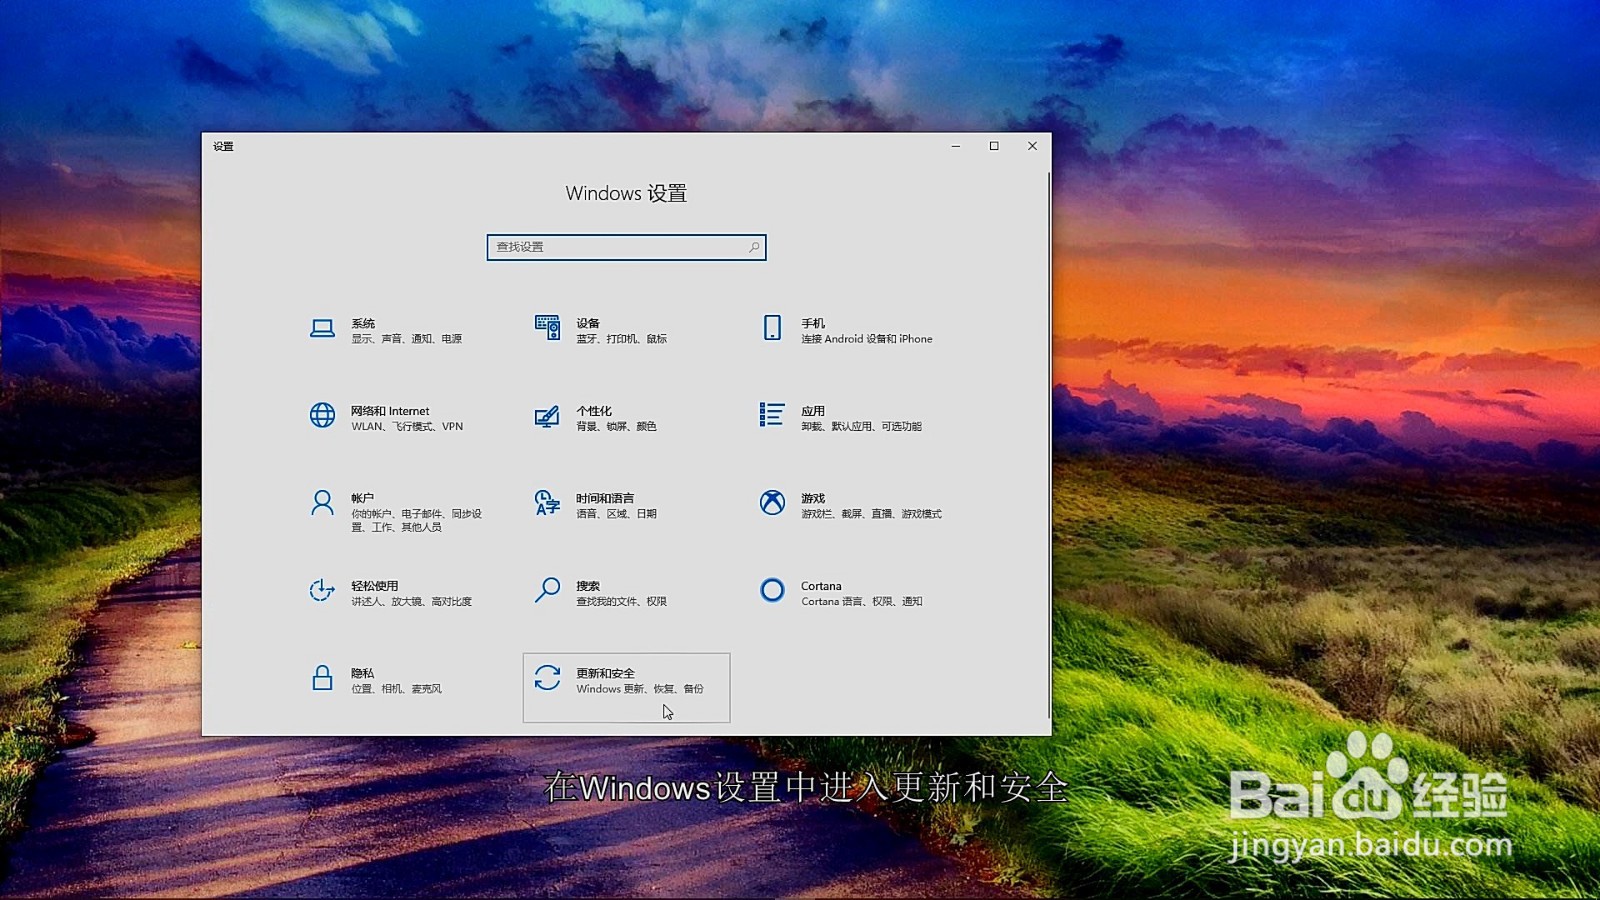This screenshot has height=900, width=1600.
Task: Open the 帐户 (Accounts) person icon
Action: 322,503
